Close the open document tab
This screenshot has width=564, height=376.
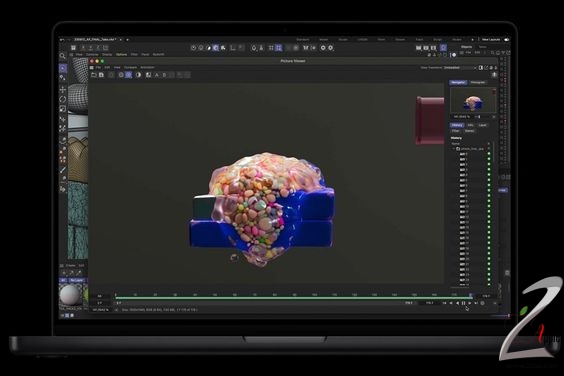click(x=121, y=40)
